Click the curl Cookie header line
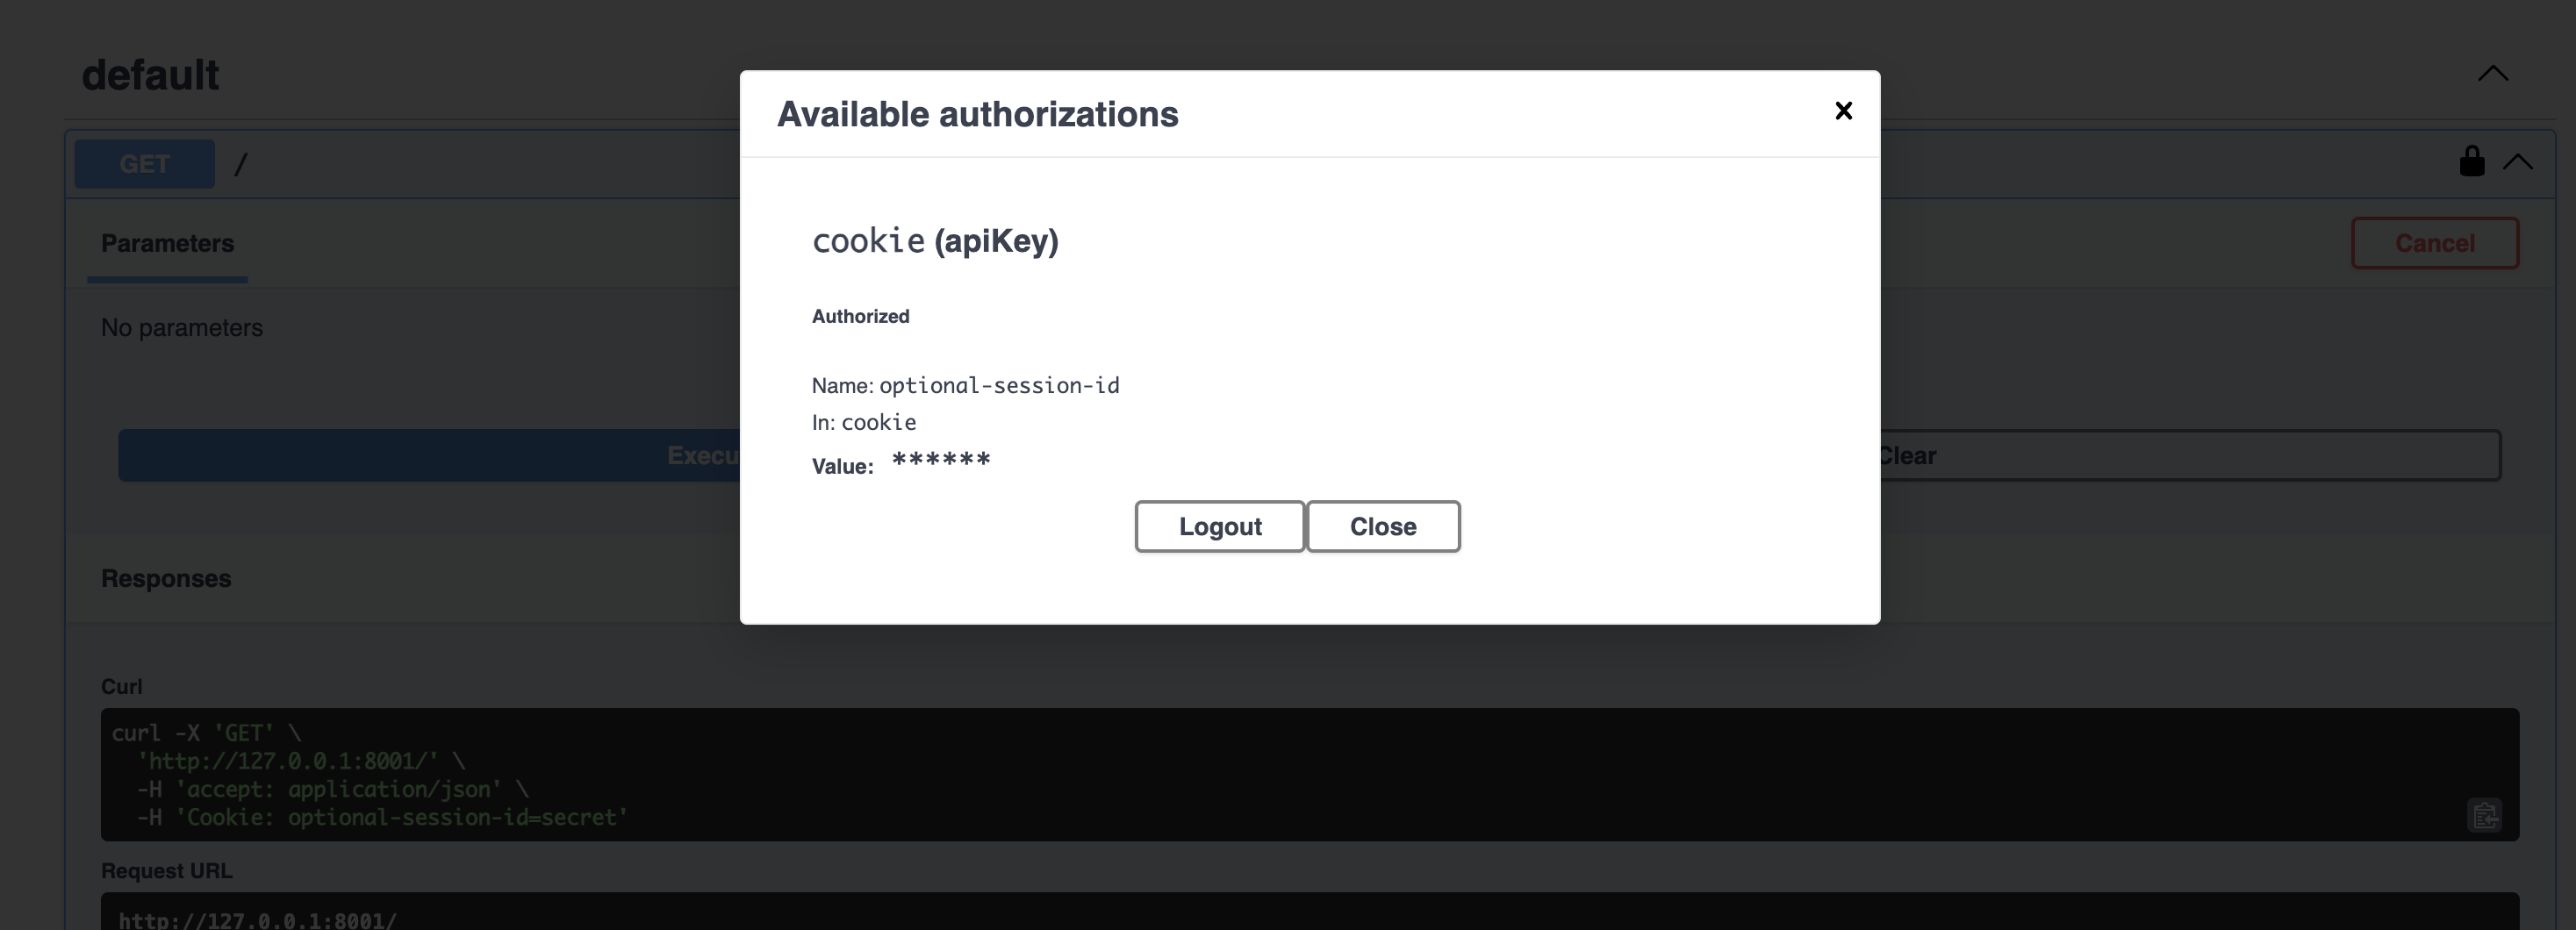The height and width of the screenshot is (930, 2576). (x=383, y=817)
